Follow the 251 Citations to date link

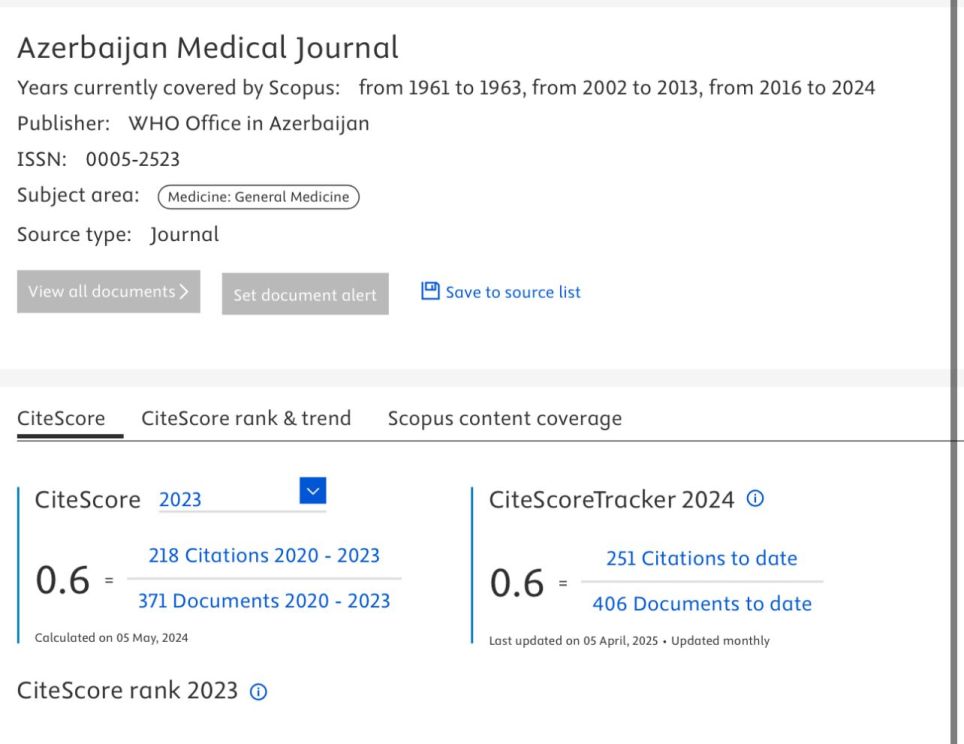click(701, 558)
